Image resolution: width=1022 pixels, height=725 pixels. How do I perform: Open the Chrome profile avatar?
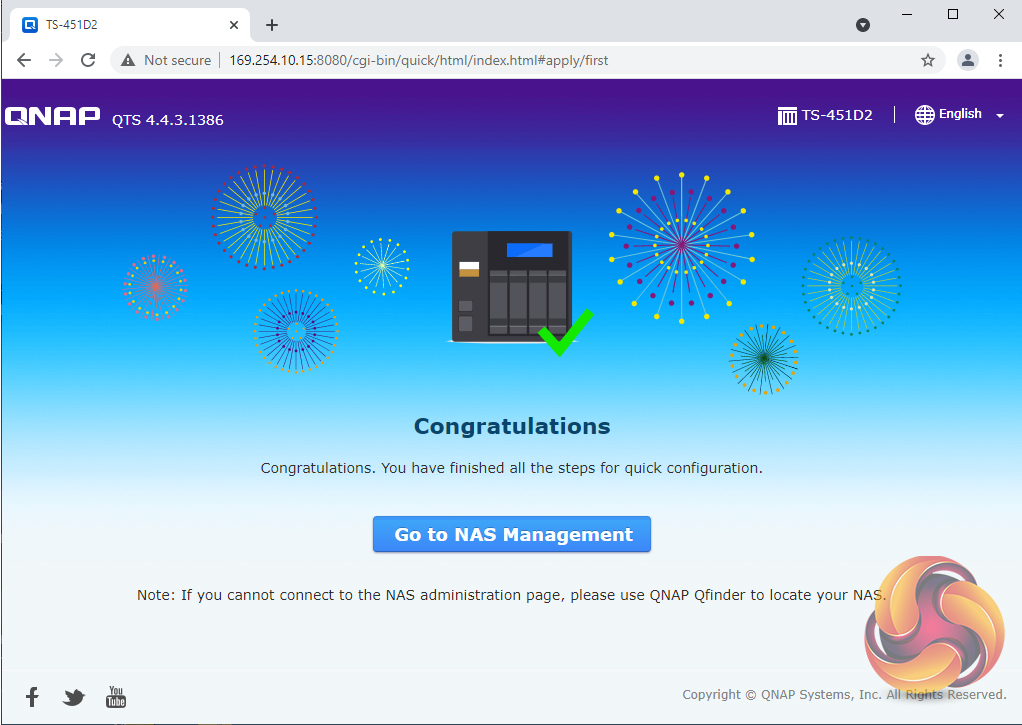pos(967,61)
